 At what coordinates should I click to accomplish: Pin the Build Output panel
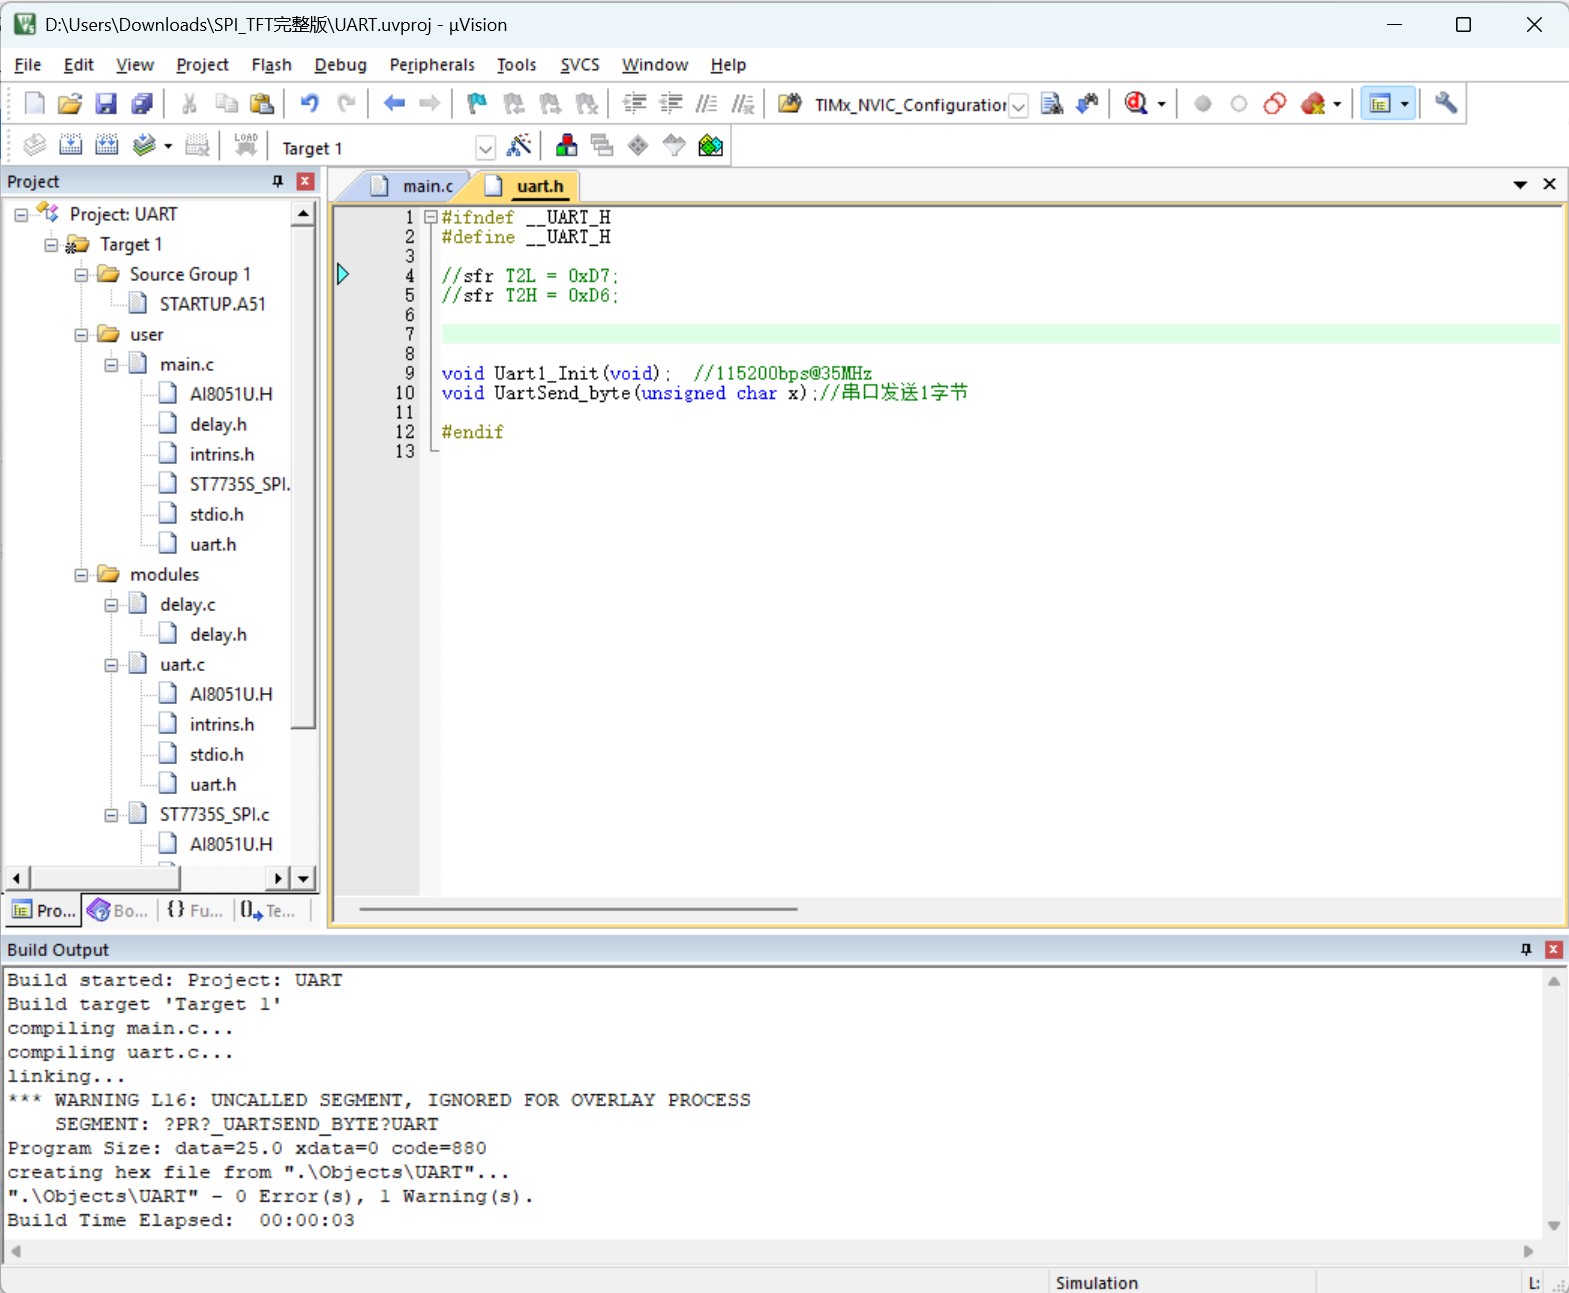pyautogui.click(x=1526, y=949)
